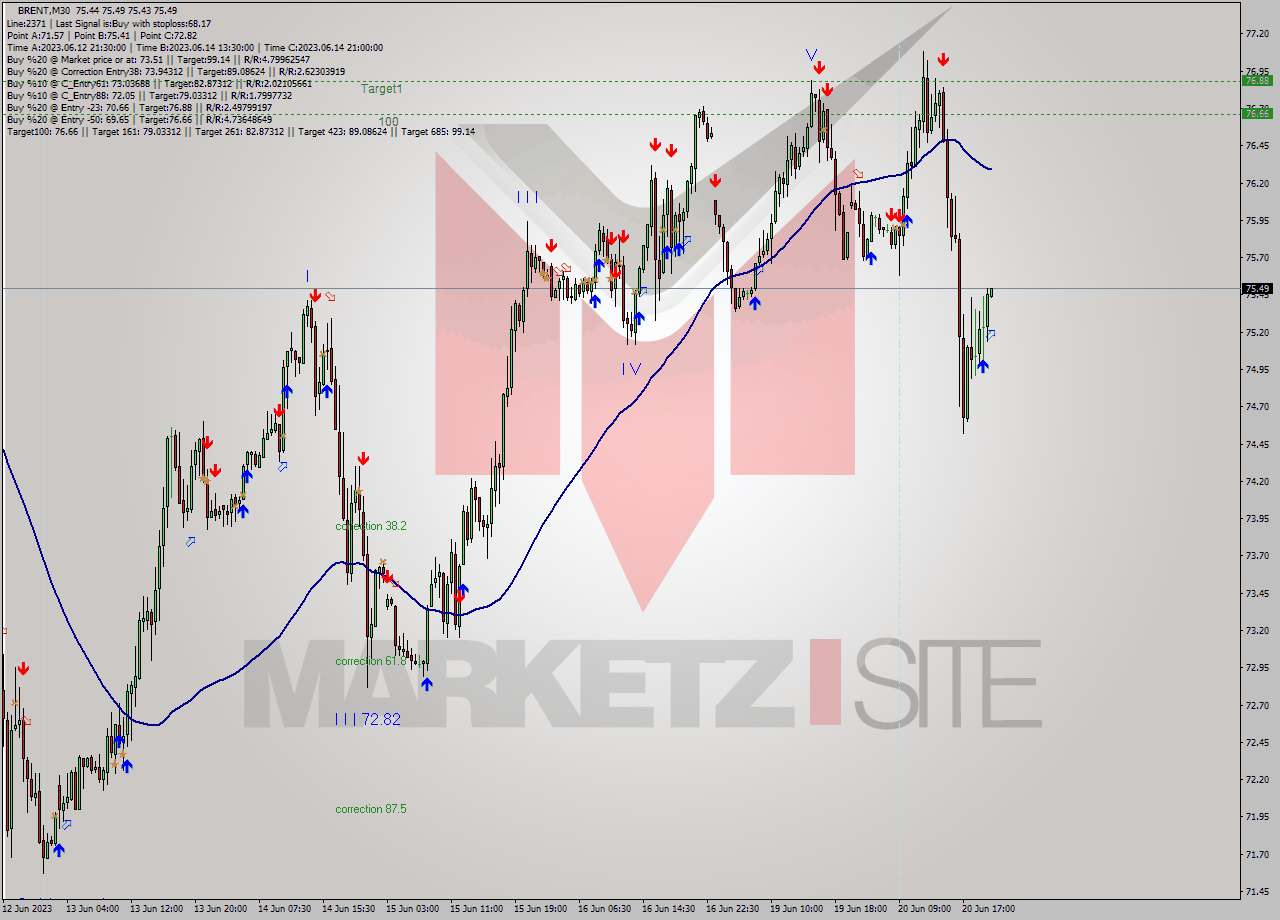Click the '14 Jun 07:30' time axis label
Image resolution: width=1280 pixels, height=920 pixels.
point(284,909)
